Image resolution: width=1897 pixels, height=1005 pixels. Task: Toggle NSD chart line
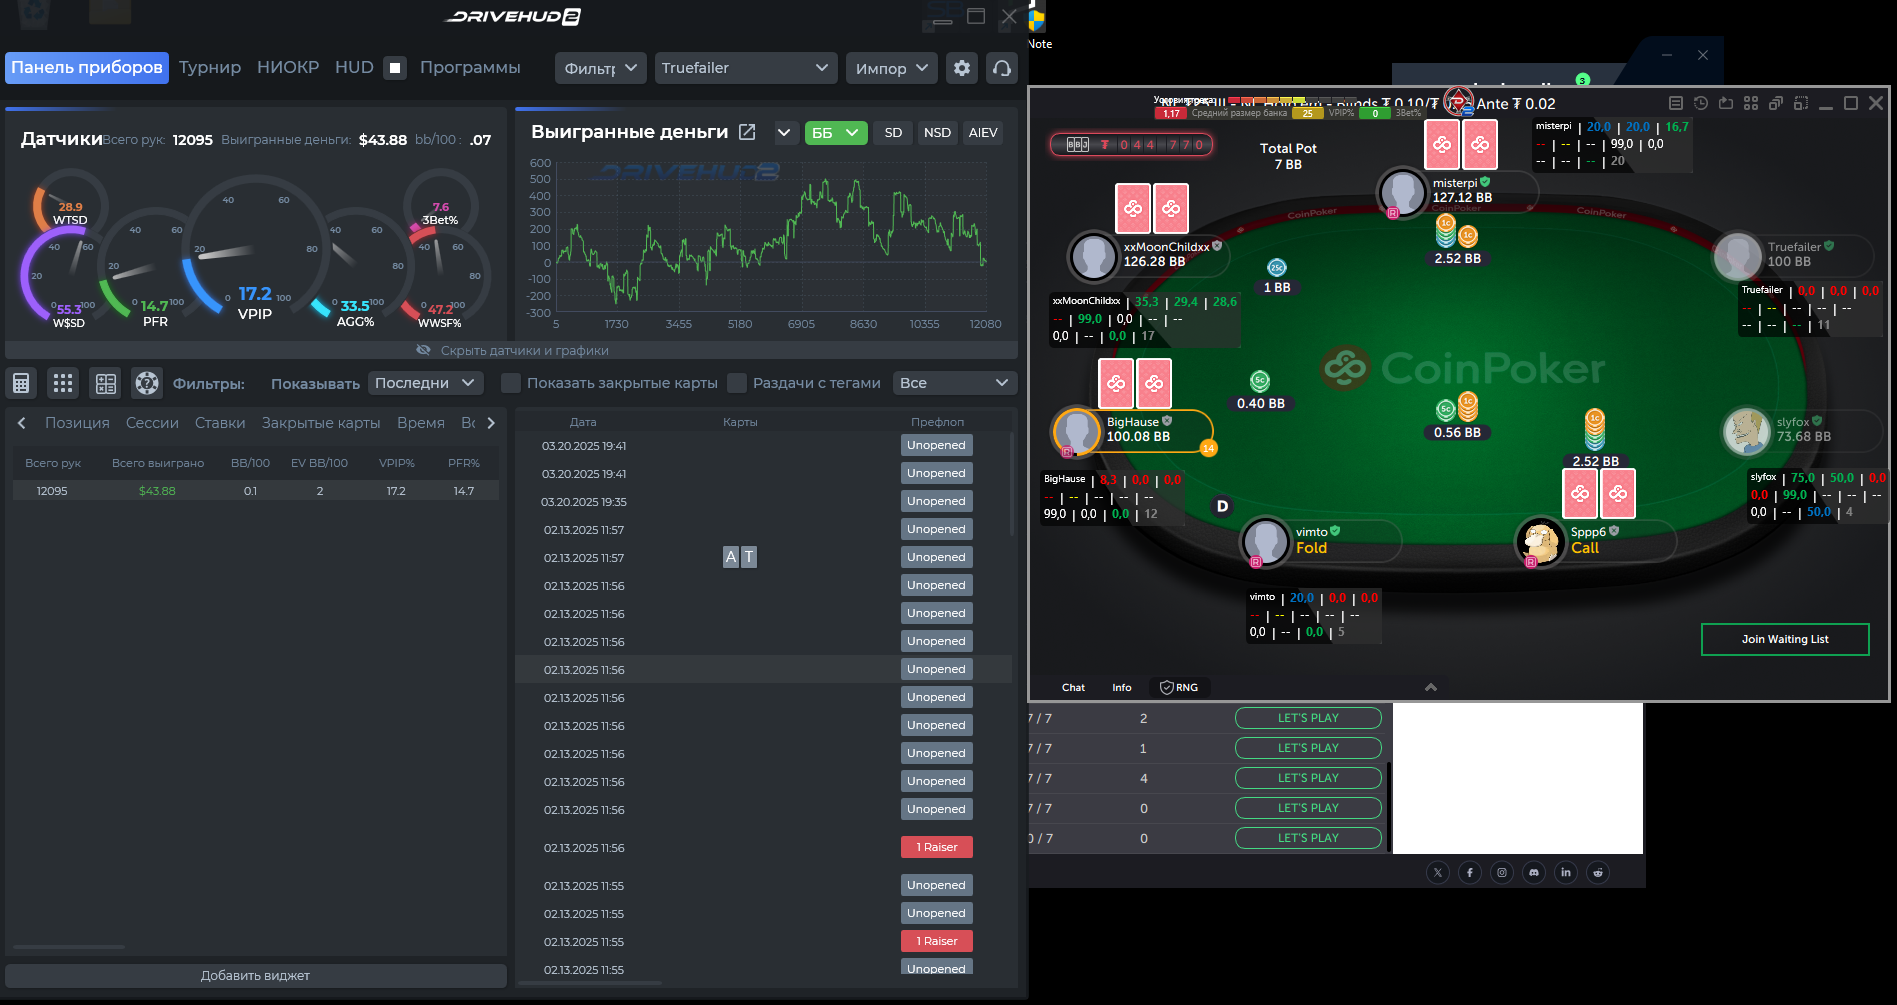(937, 132)
